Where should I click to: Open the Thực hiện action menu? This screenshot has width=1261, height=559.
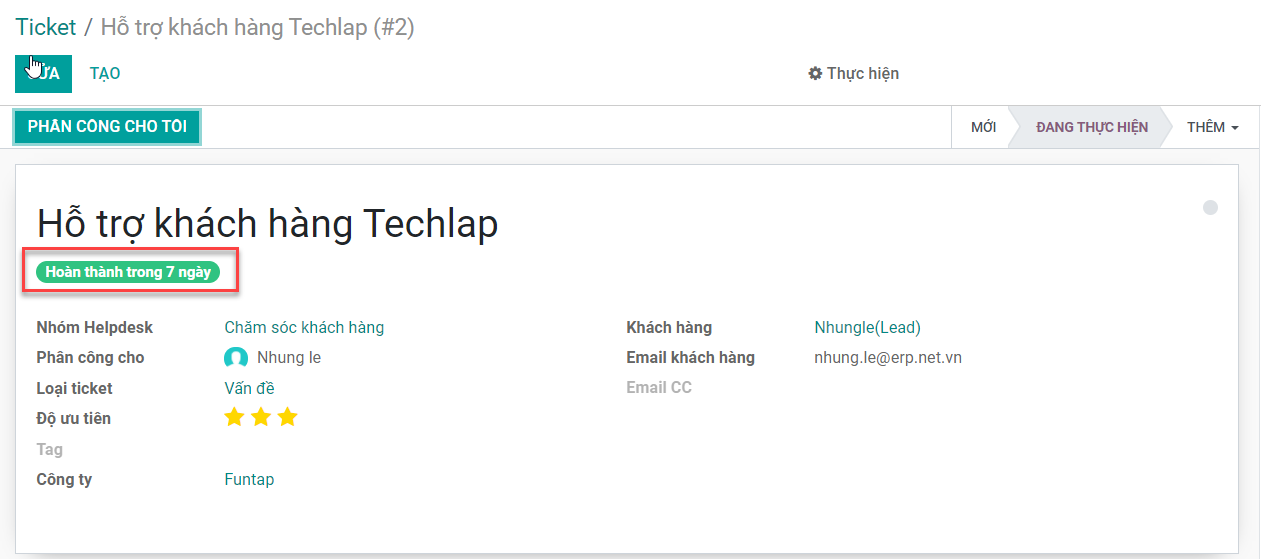pyautogui.click(x=854, y=73)
